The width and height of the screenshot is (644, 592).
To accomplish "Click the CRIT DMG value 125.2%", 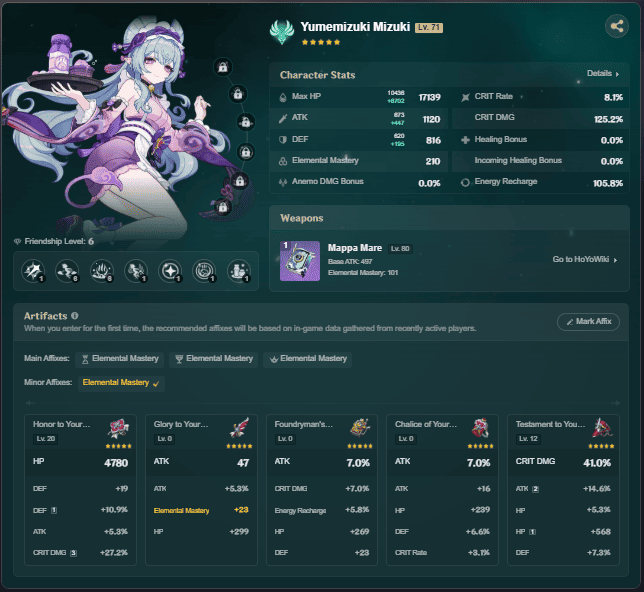I will 608,119.
